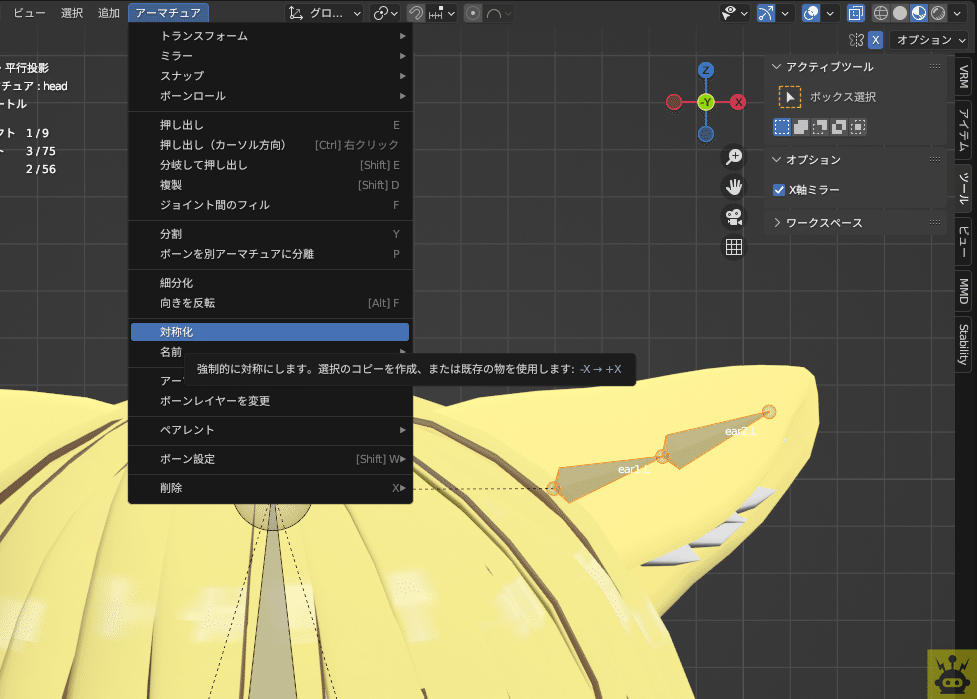Choose 押し出し menu entry
977x699 pixels.
tap(270, 125)
